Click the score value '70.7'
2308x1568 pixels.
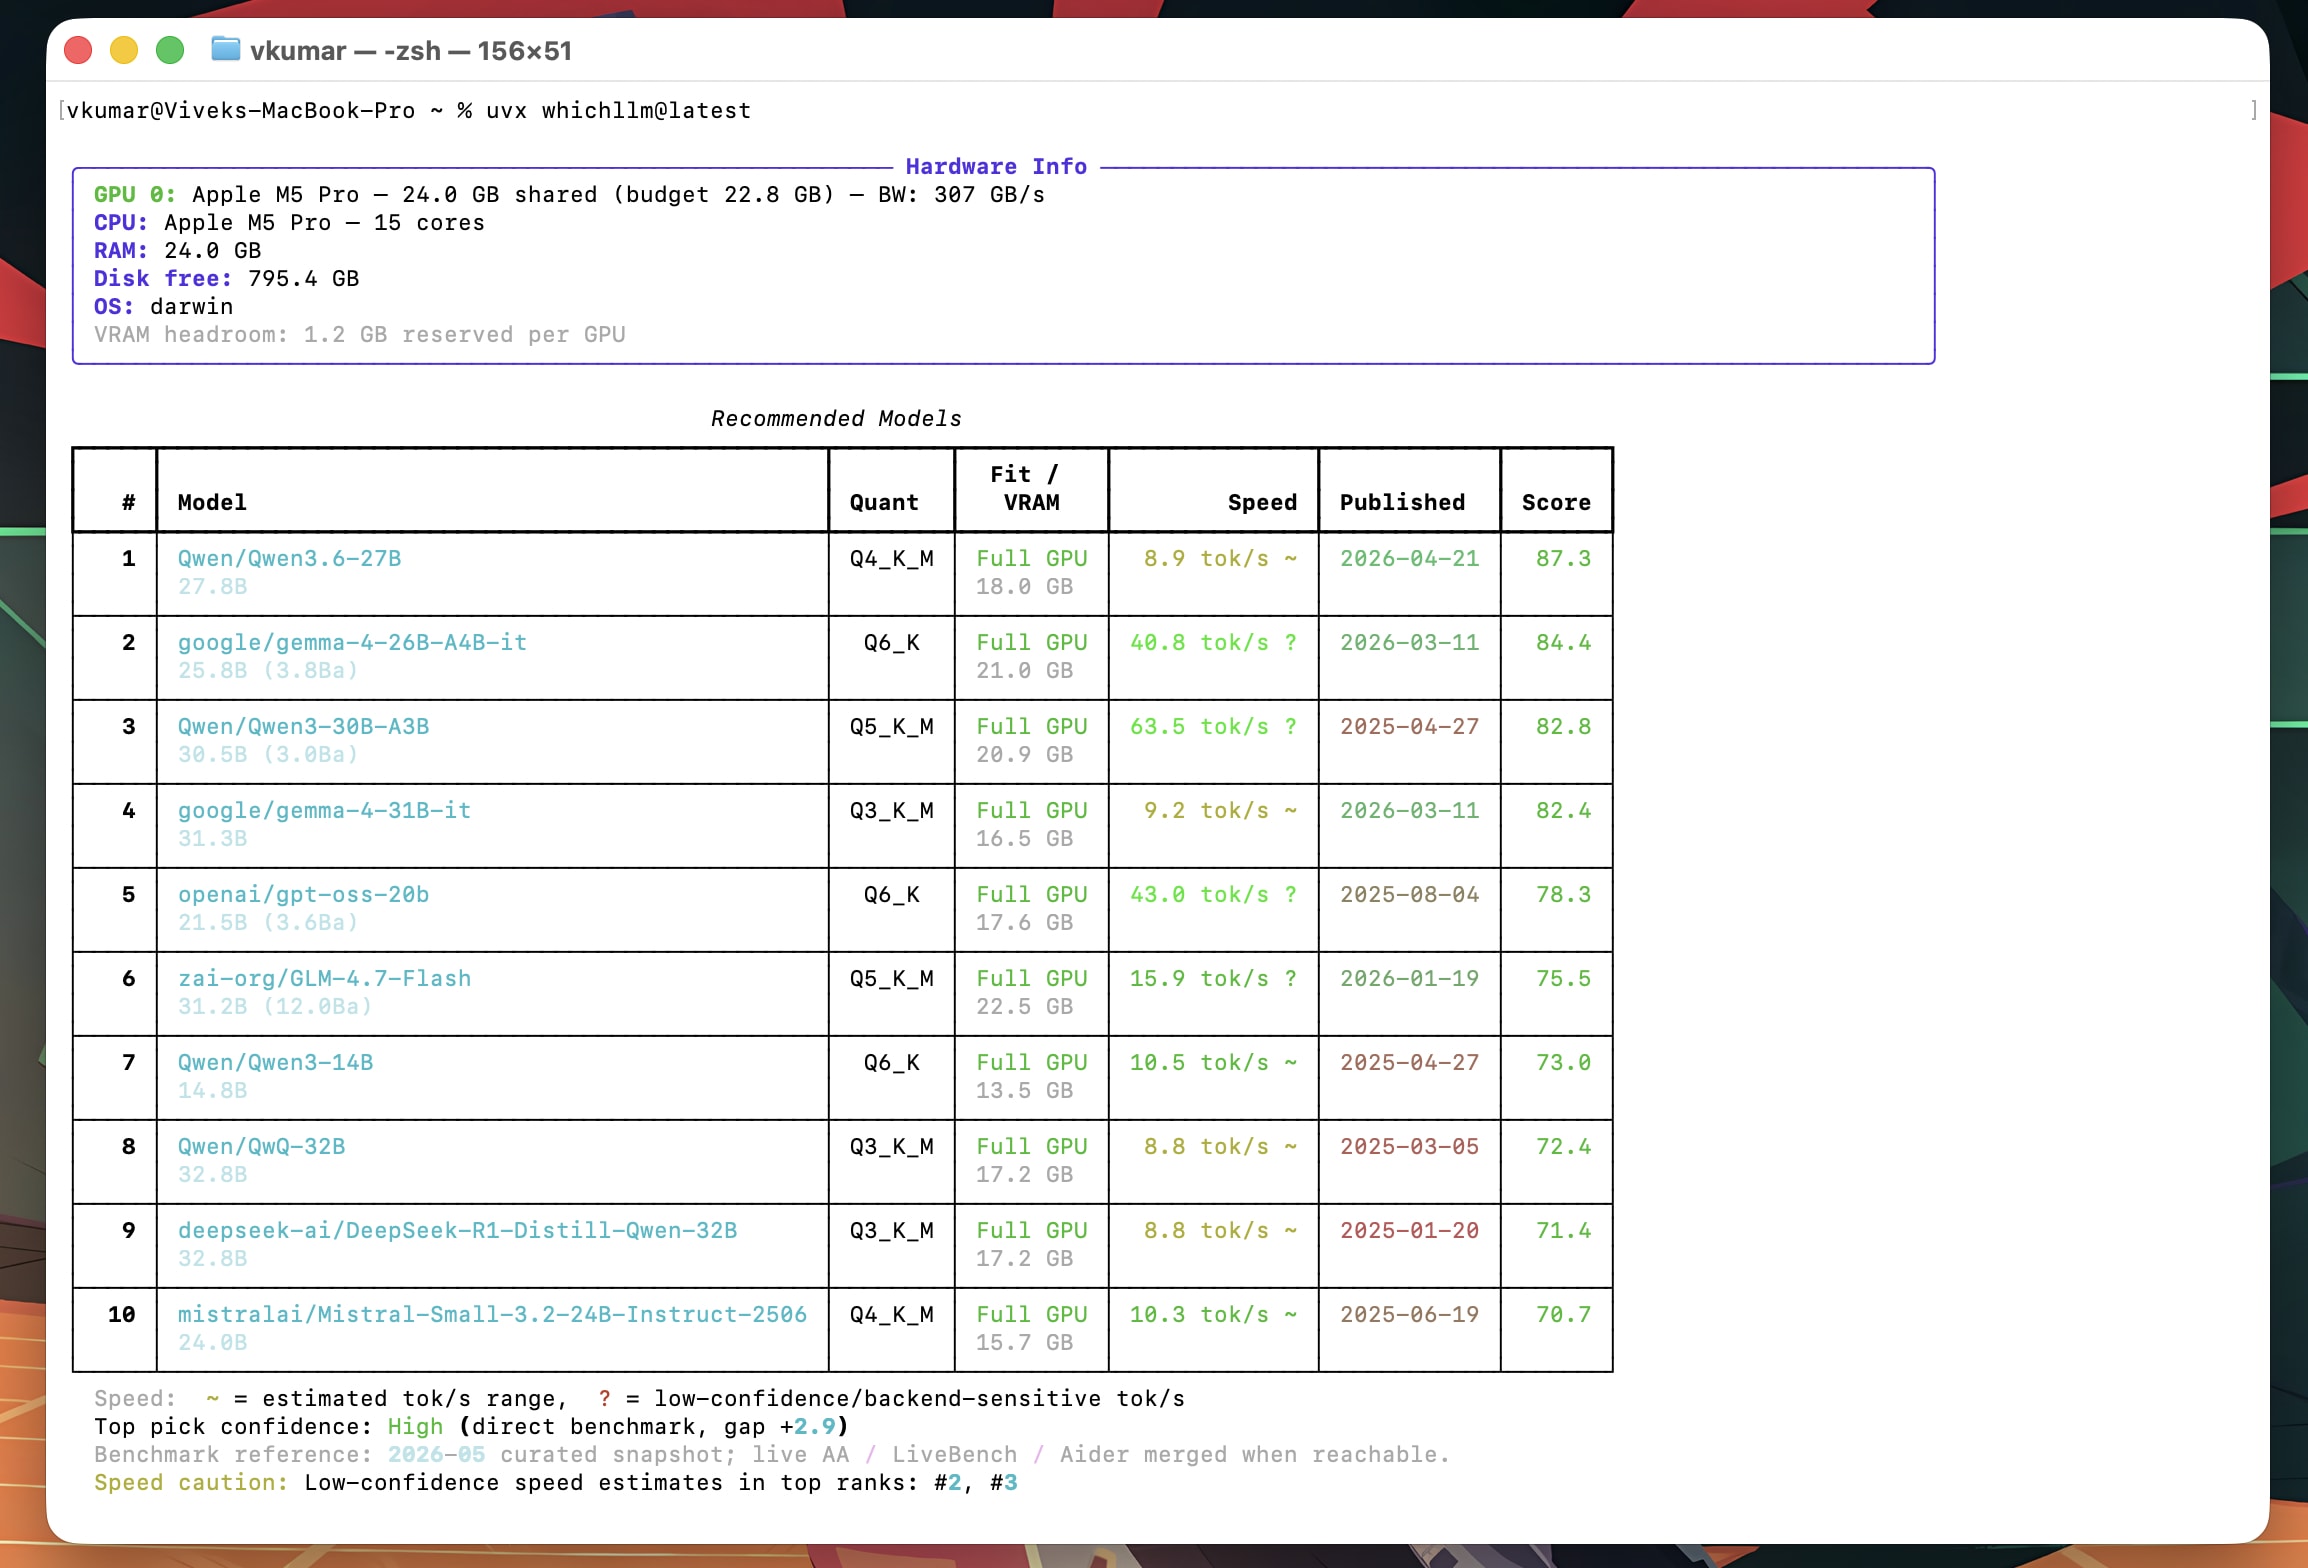1563,1315
